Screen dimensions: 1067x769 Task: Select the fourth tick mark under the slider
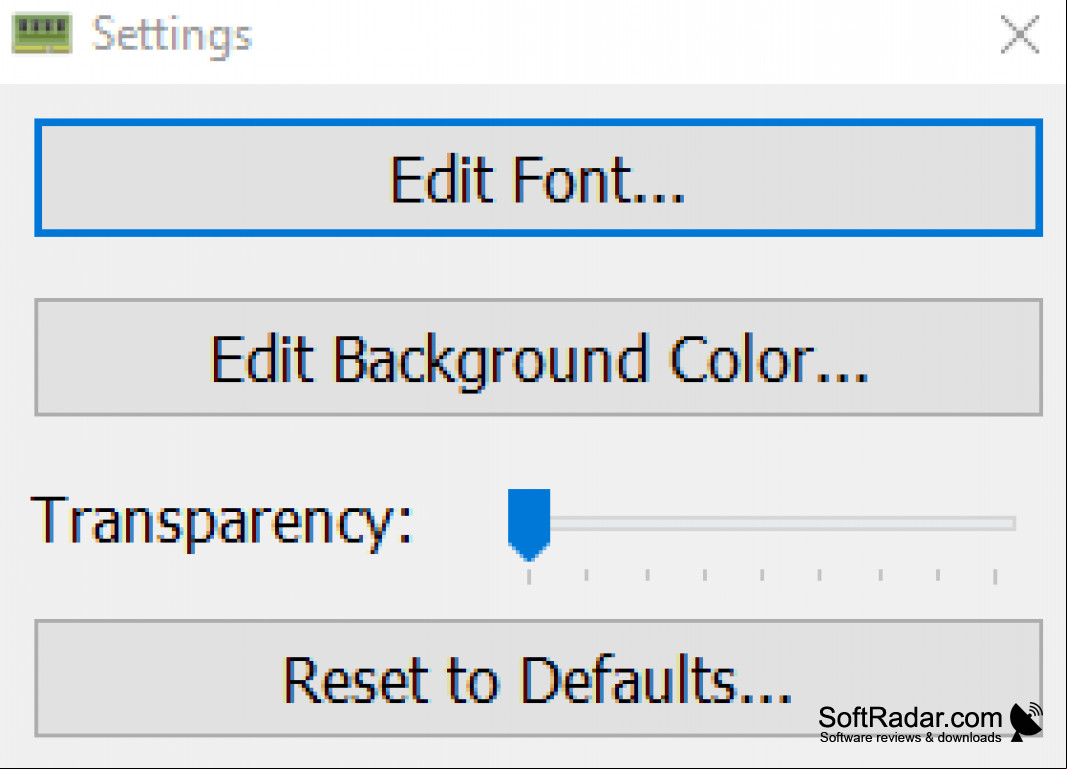click(705, 575)
